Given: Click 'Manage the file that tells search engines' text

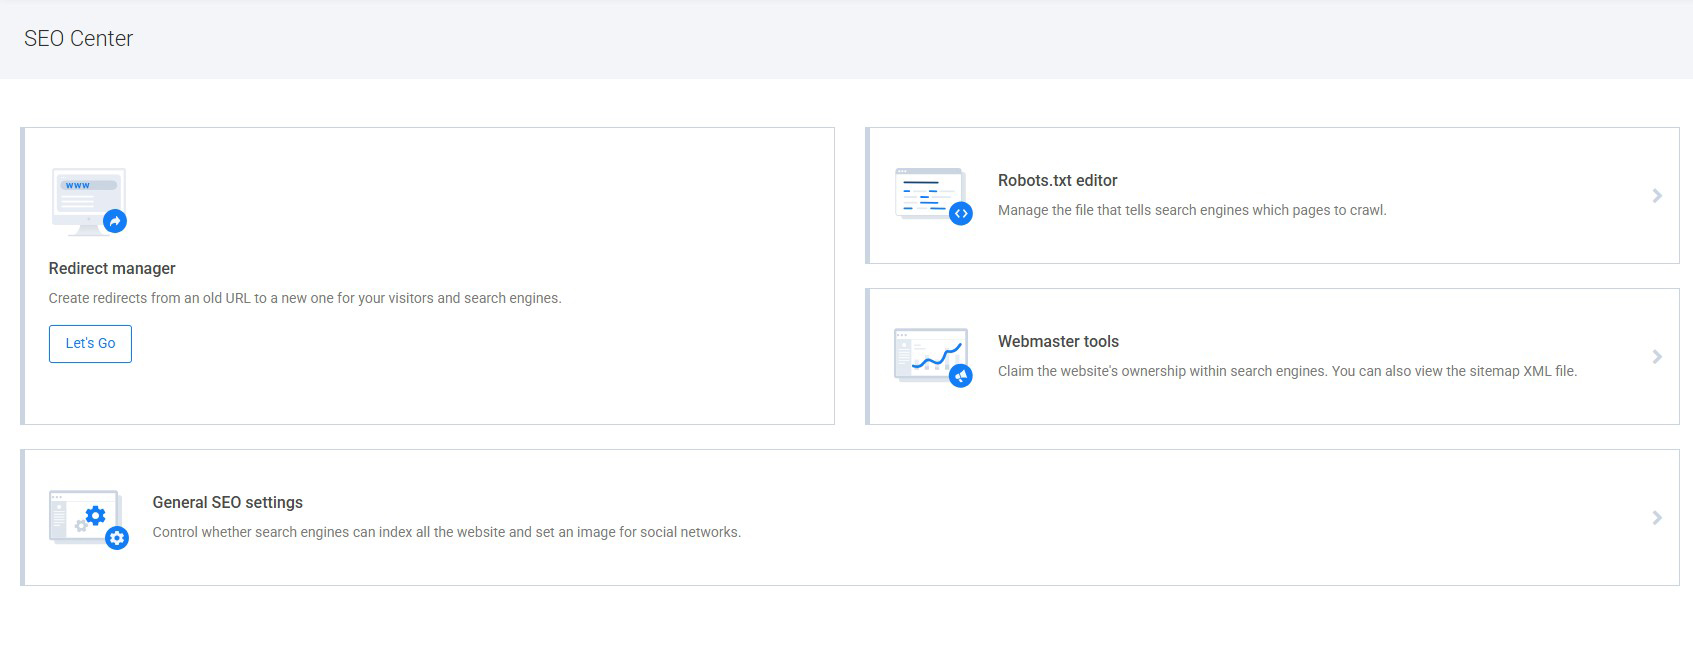Looking at the screenshot, I should (x=1192, y=210).
